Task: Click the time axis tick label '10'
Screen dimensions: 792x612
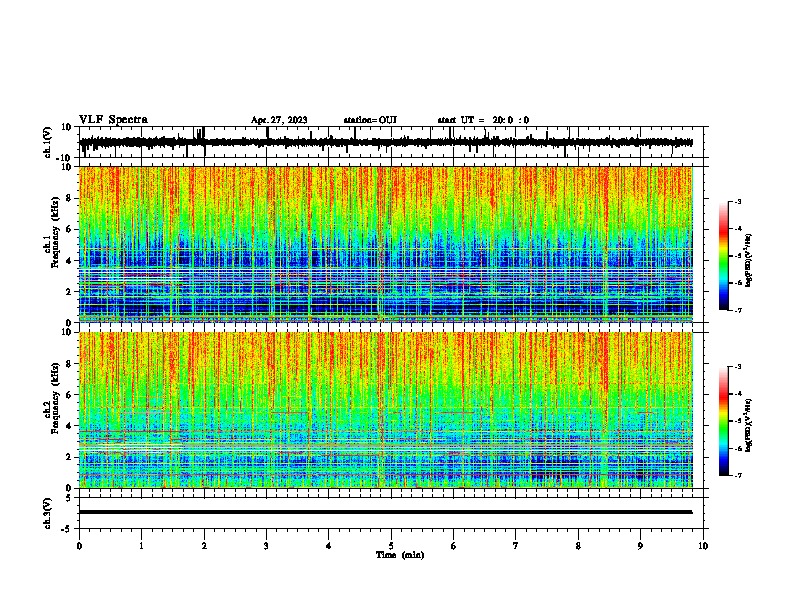Action: point(703,546)
